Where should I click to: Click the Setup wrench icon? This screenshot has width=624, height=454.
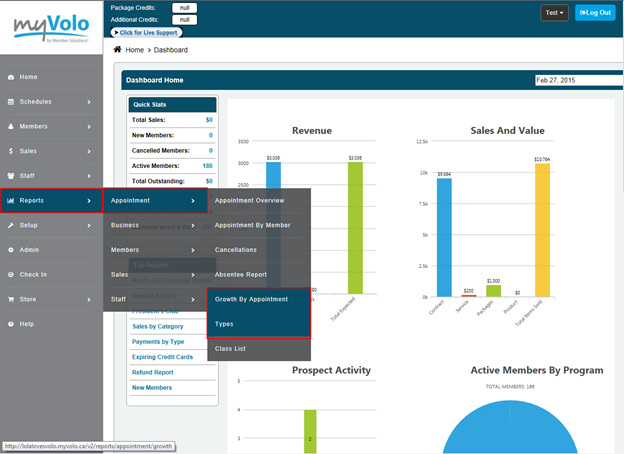coord(11,225)
